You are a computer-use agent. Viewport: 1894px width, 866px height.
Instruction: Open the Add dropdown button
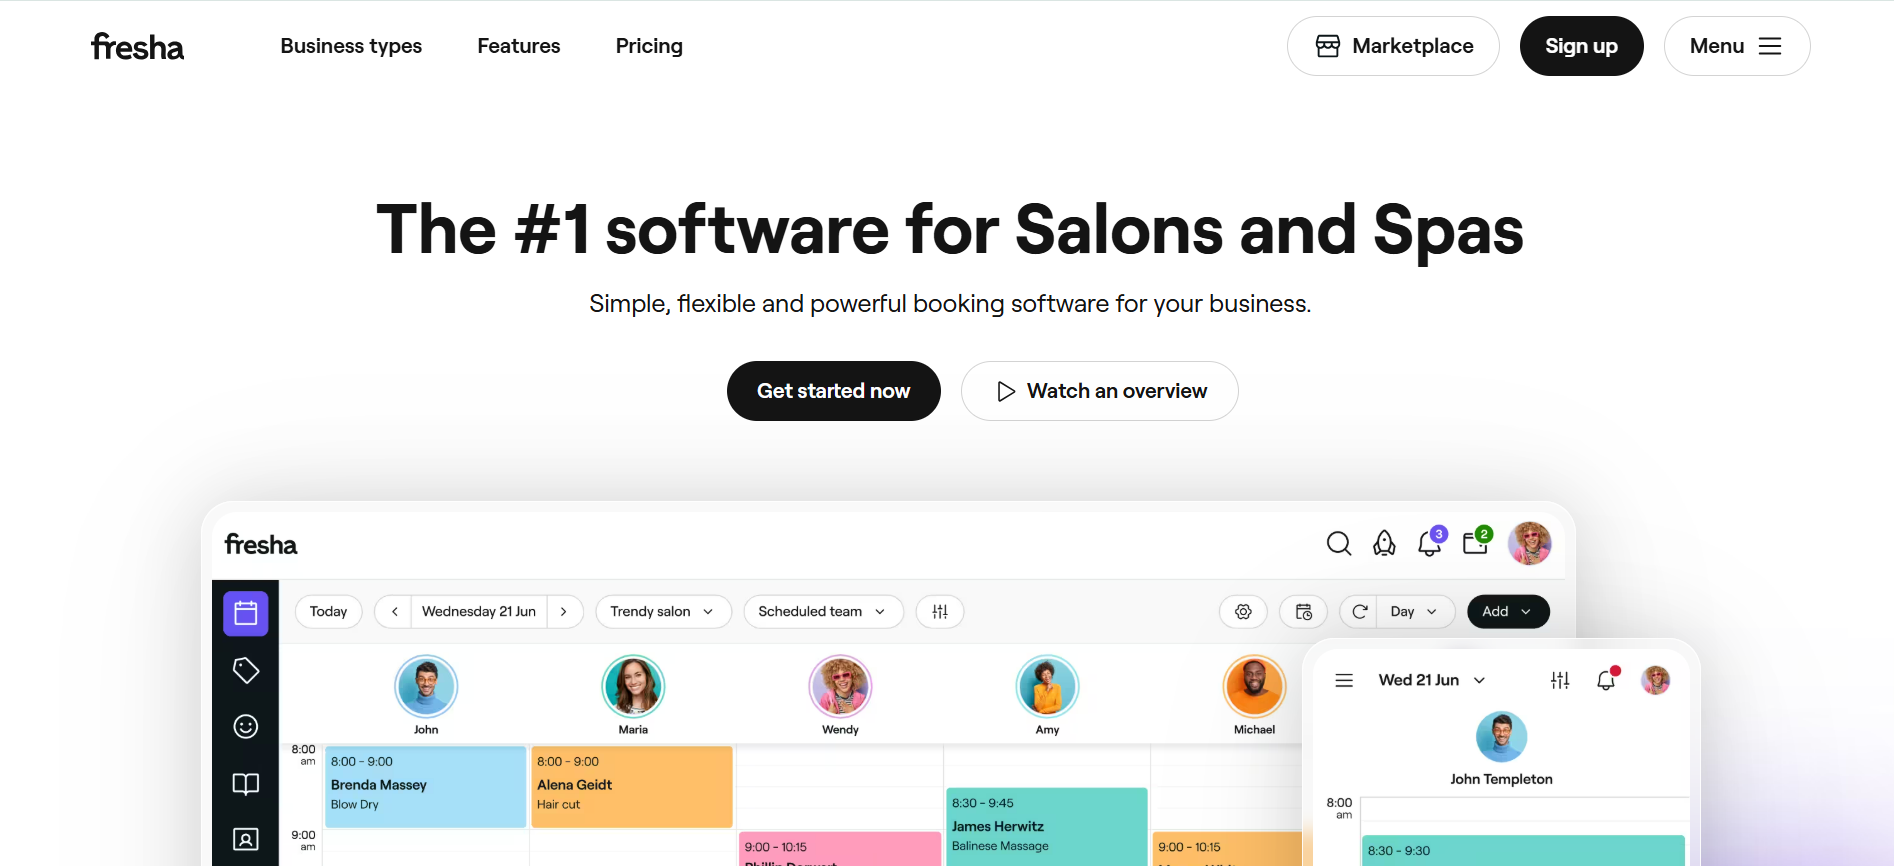[x=1508, y=611]
